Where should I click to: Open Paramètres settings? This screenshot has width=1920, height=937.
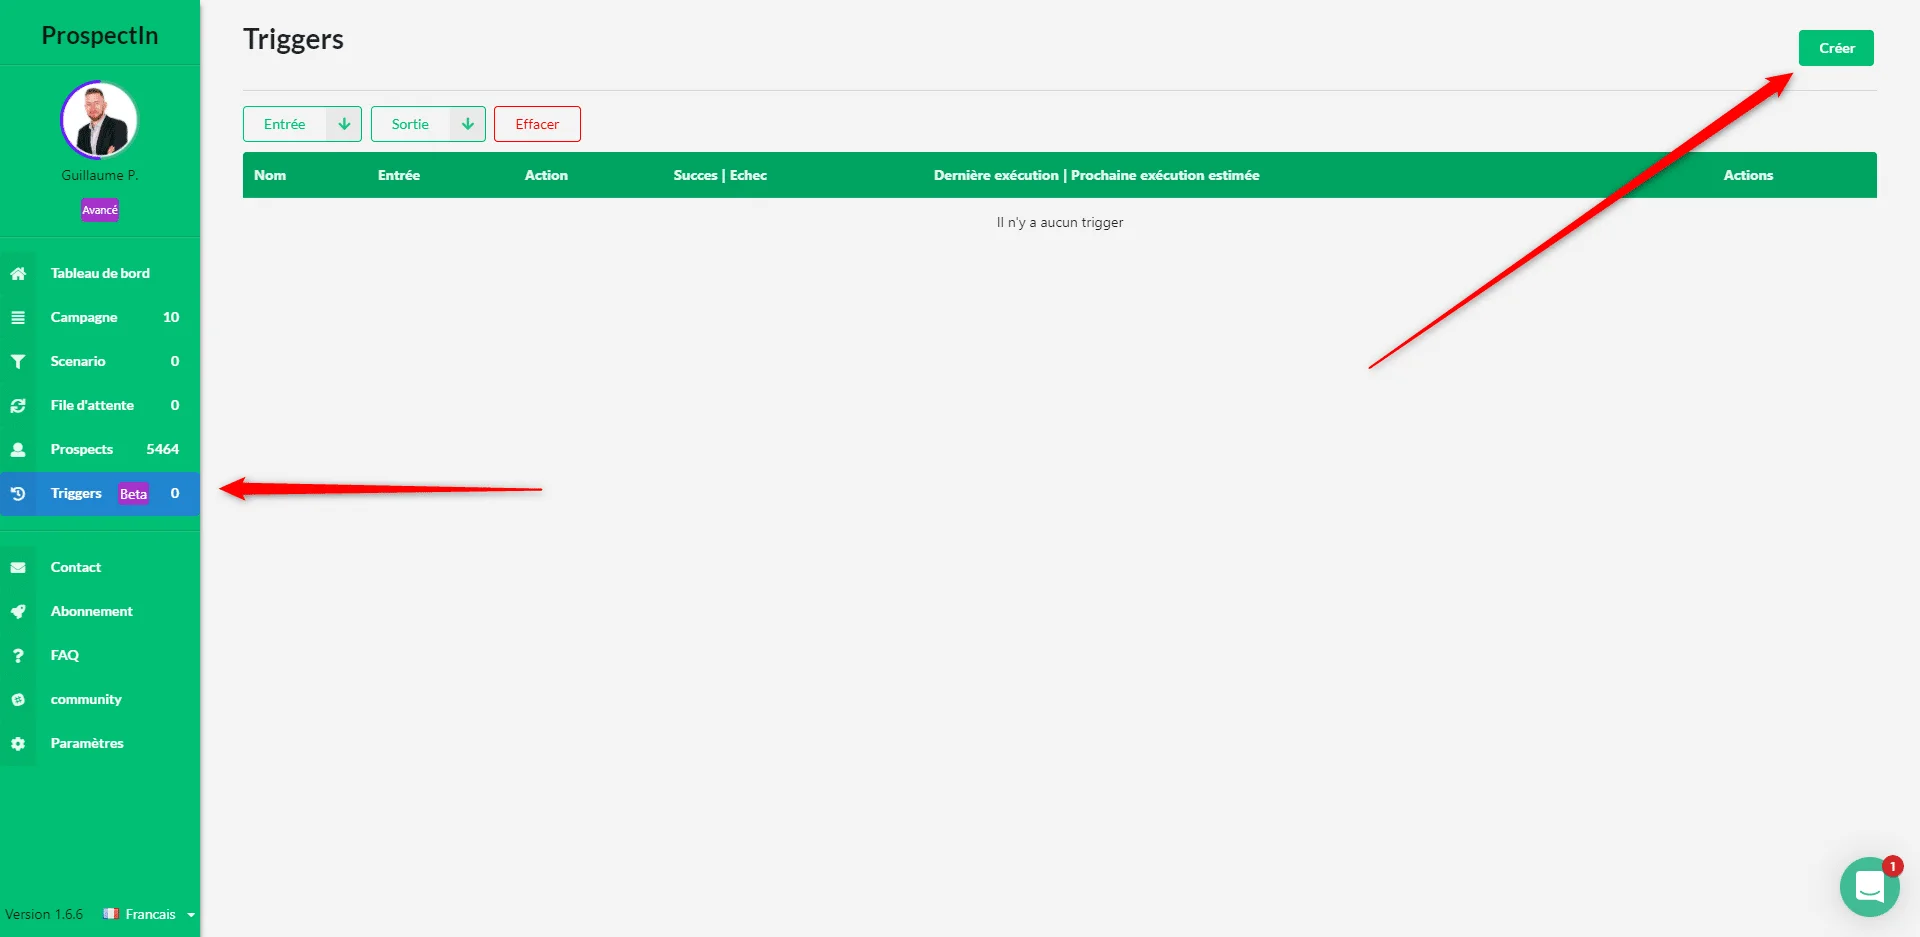click(100, 743)
